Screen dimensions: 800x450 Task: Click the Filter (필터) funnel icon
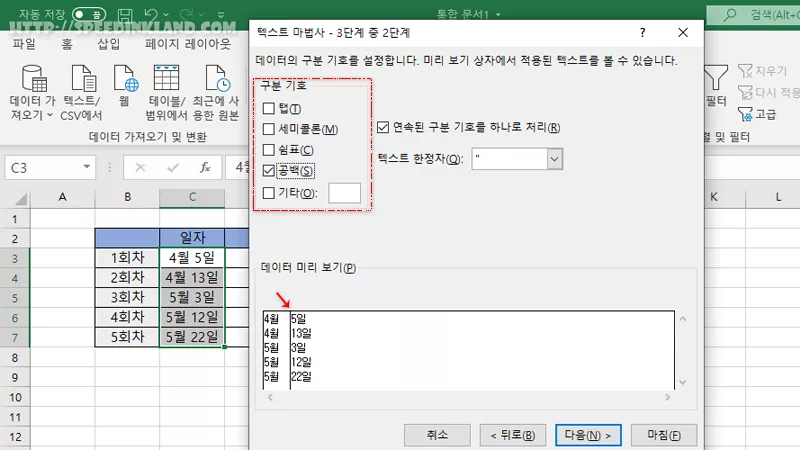tap(716, 78)
